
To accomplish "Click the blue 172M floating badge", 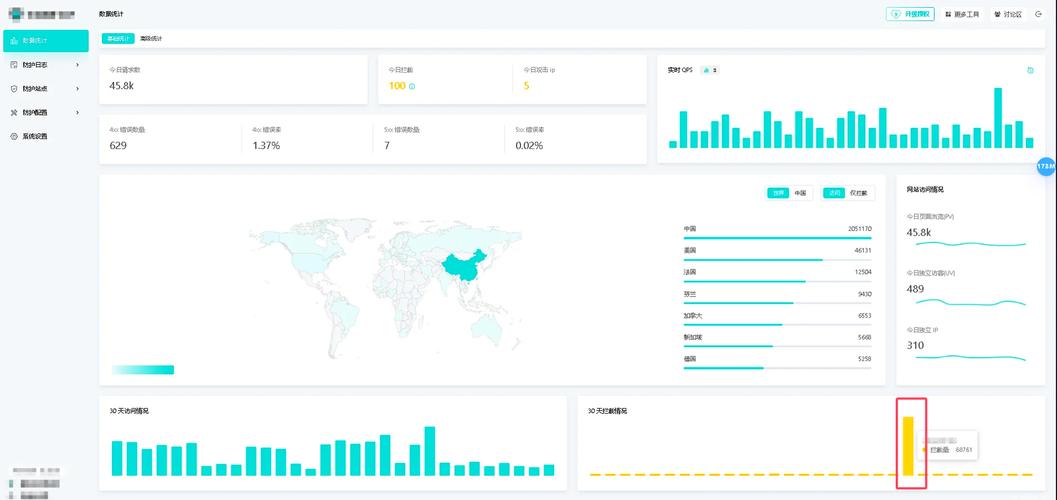I will click(1046, 165).
